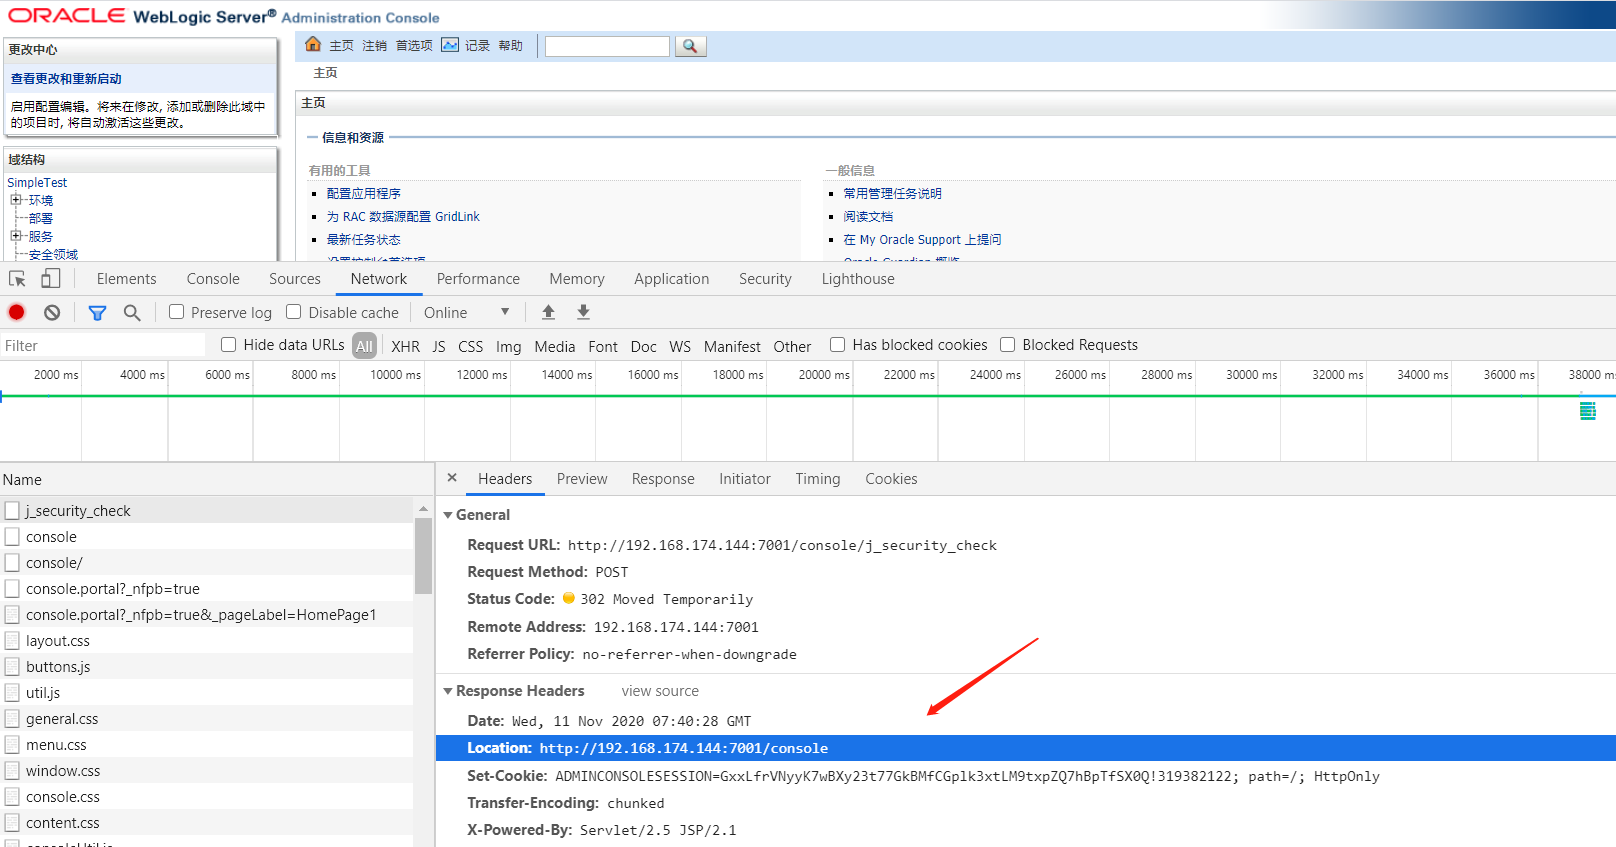
Task: Click the file icon beside buttons.js
Action: pyautogui.click(x=12, y=666)
